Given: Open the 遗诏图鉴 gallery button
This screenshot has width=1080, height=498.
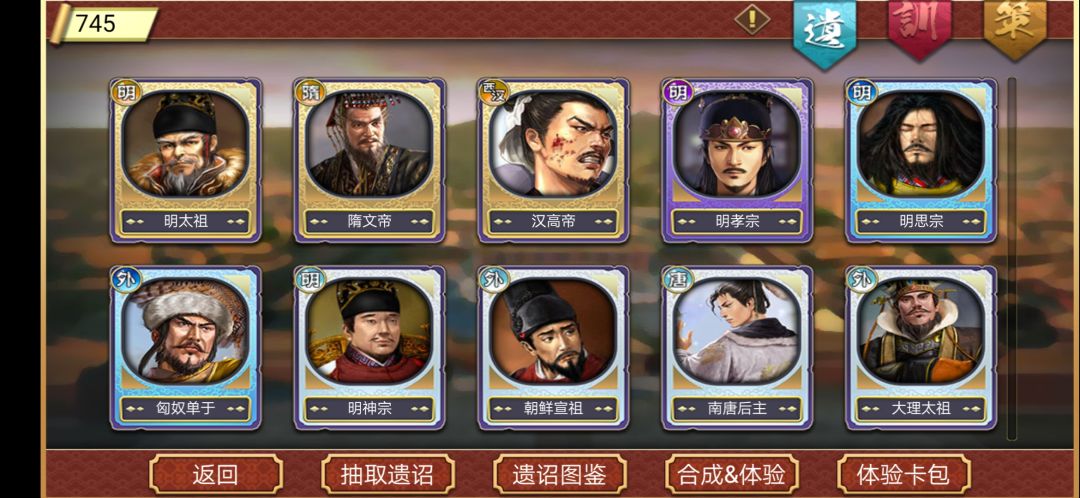Looking at the screenshot, I should pyautogui.click(x=559, y=475).
